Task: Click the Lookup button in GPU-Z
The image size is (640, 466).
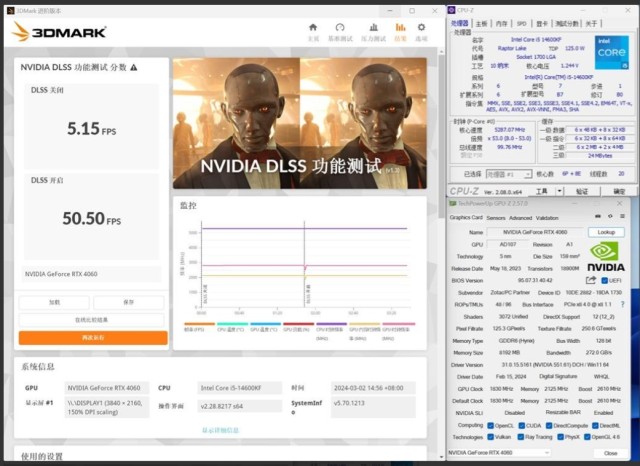Action: coord(606,232)
